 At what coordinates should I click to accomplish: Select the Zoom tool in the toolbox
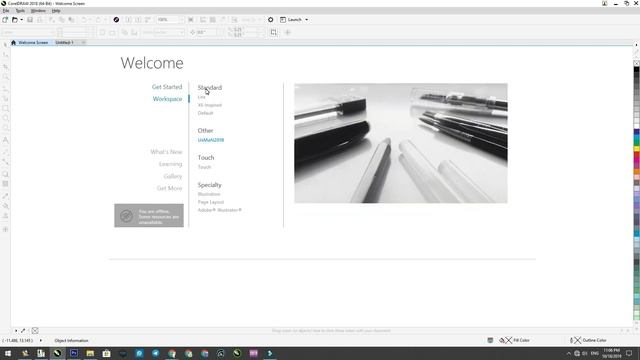point(5,77)
